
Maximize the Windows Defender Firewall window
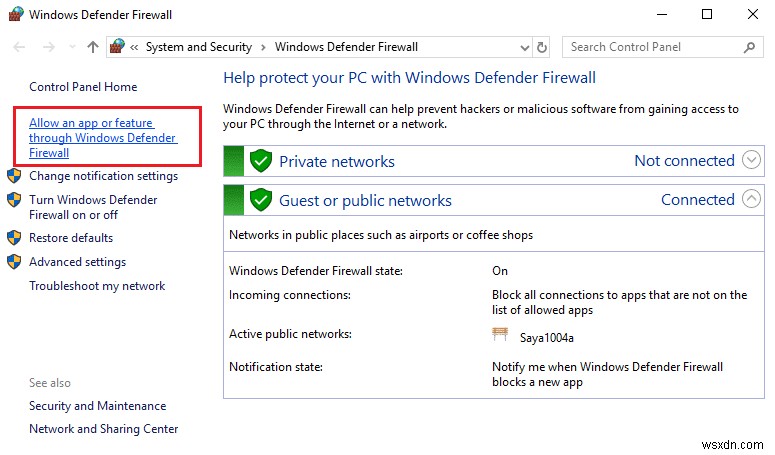pos(707,14)
